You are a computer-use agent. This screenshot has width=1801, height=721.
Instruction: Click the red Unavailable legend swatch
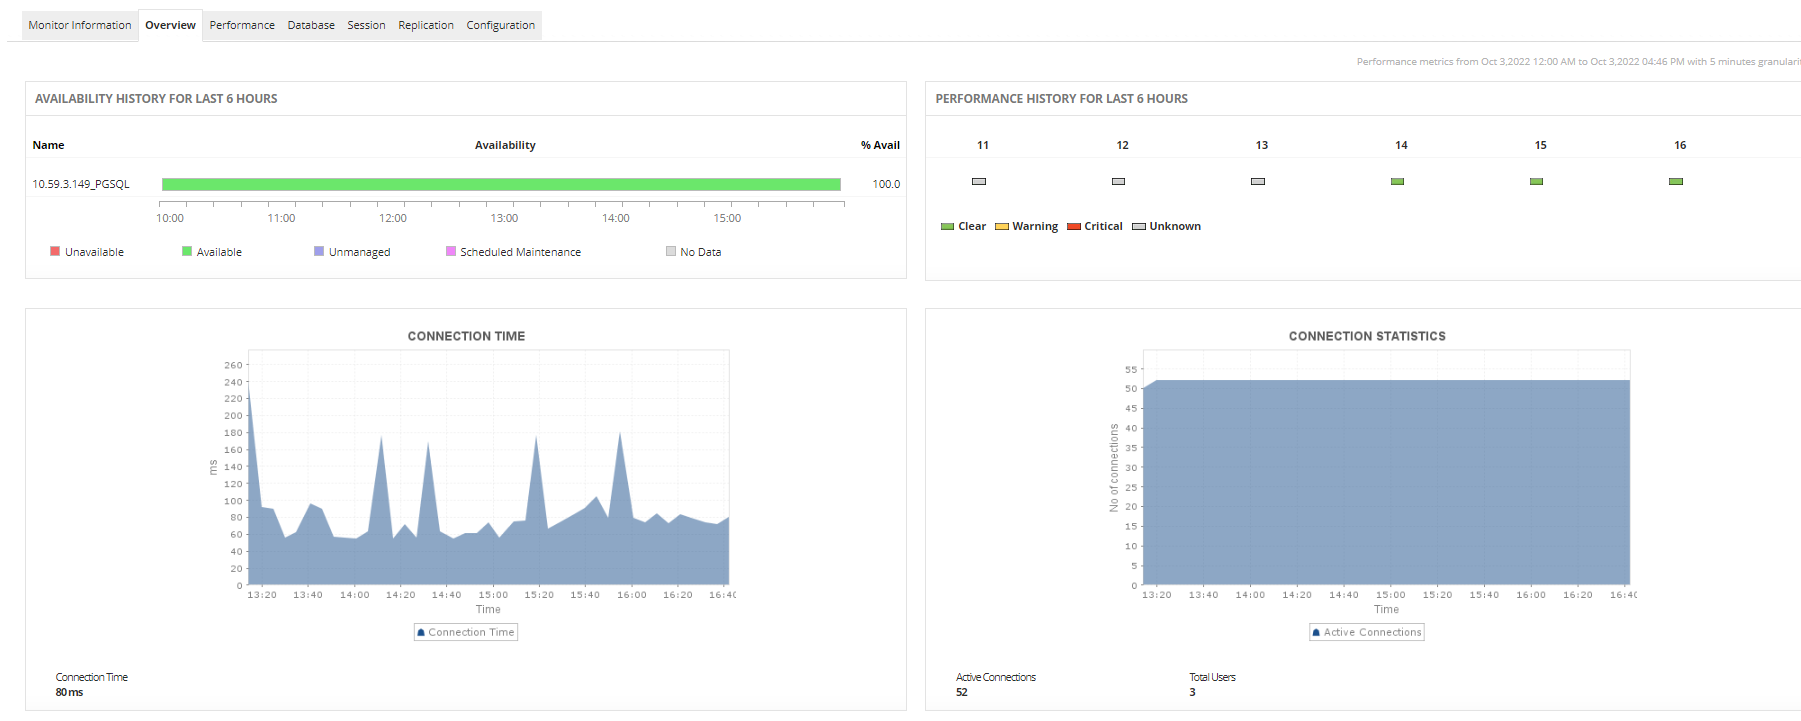pyautogui.click(x=55, y=251)
